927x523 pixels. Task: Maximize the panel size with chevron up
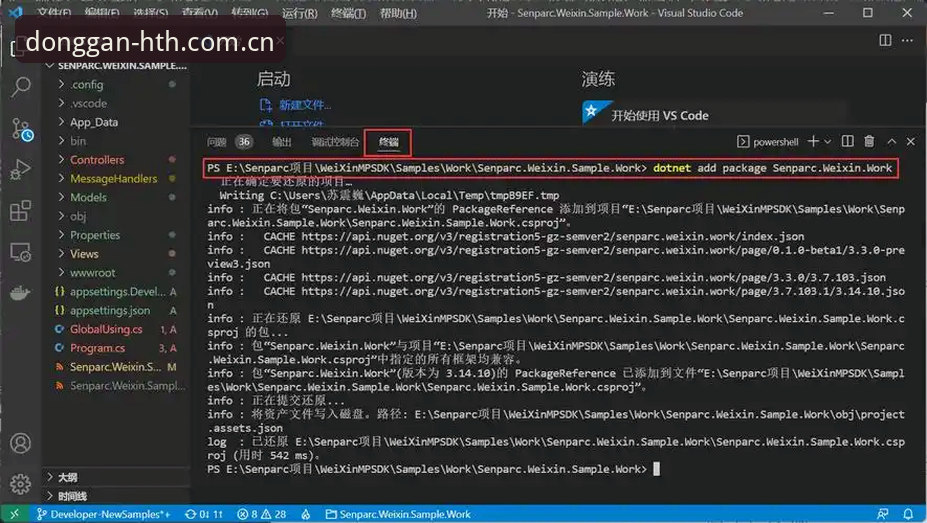(892, 142)
